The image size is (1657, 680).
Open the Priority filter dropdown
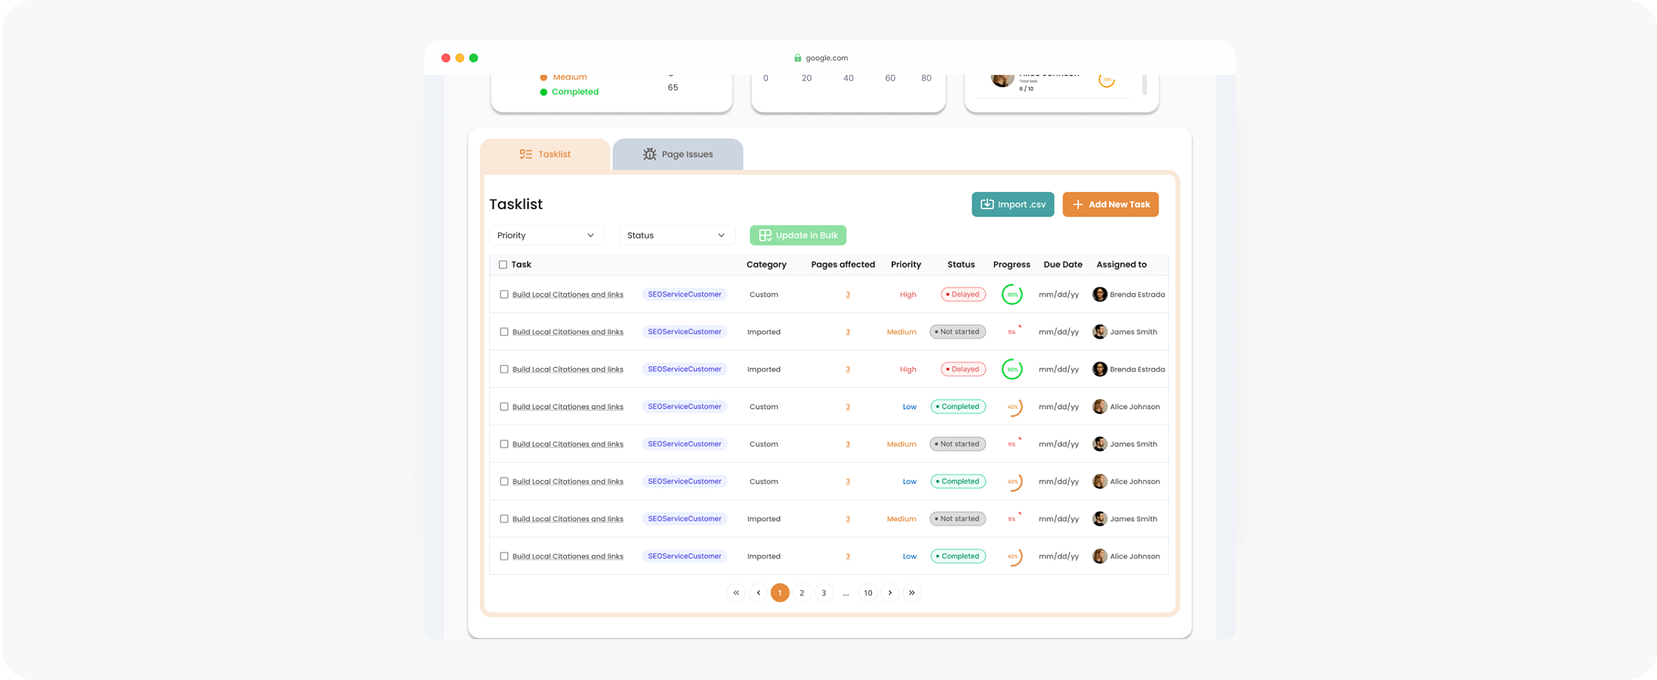(547, 235)
